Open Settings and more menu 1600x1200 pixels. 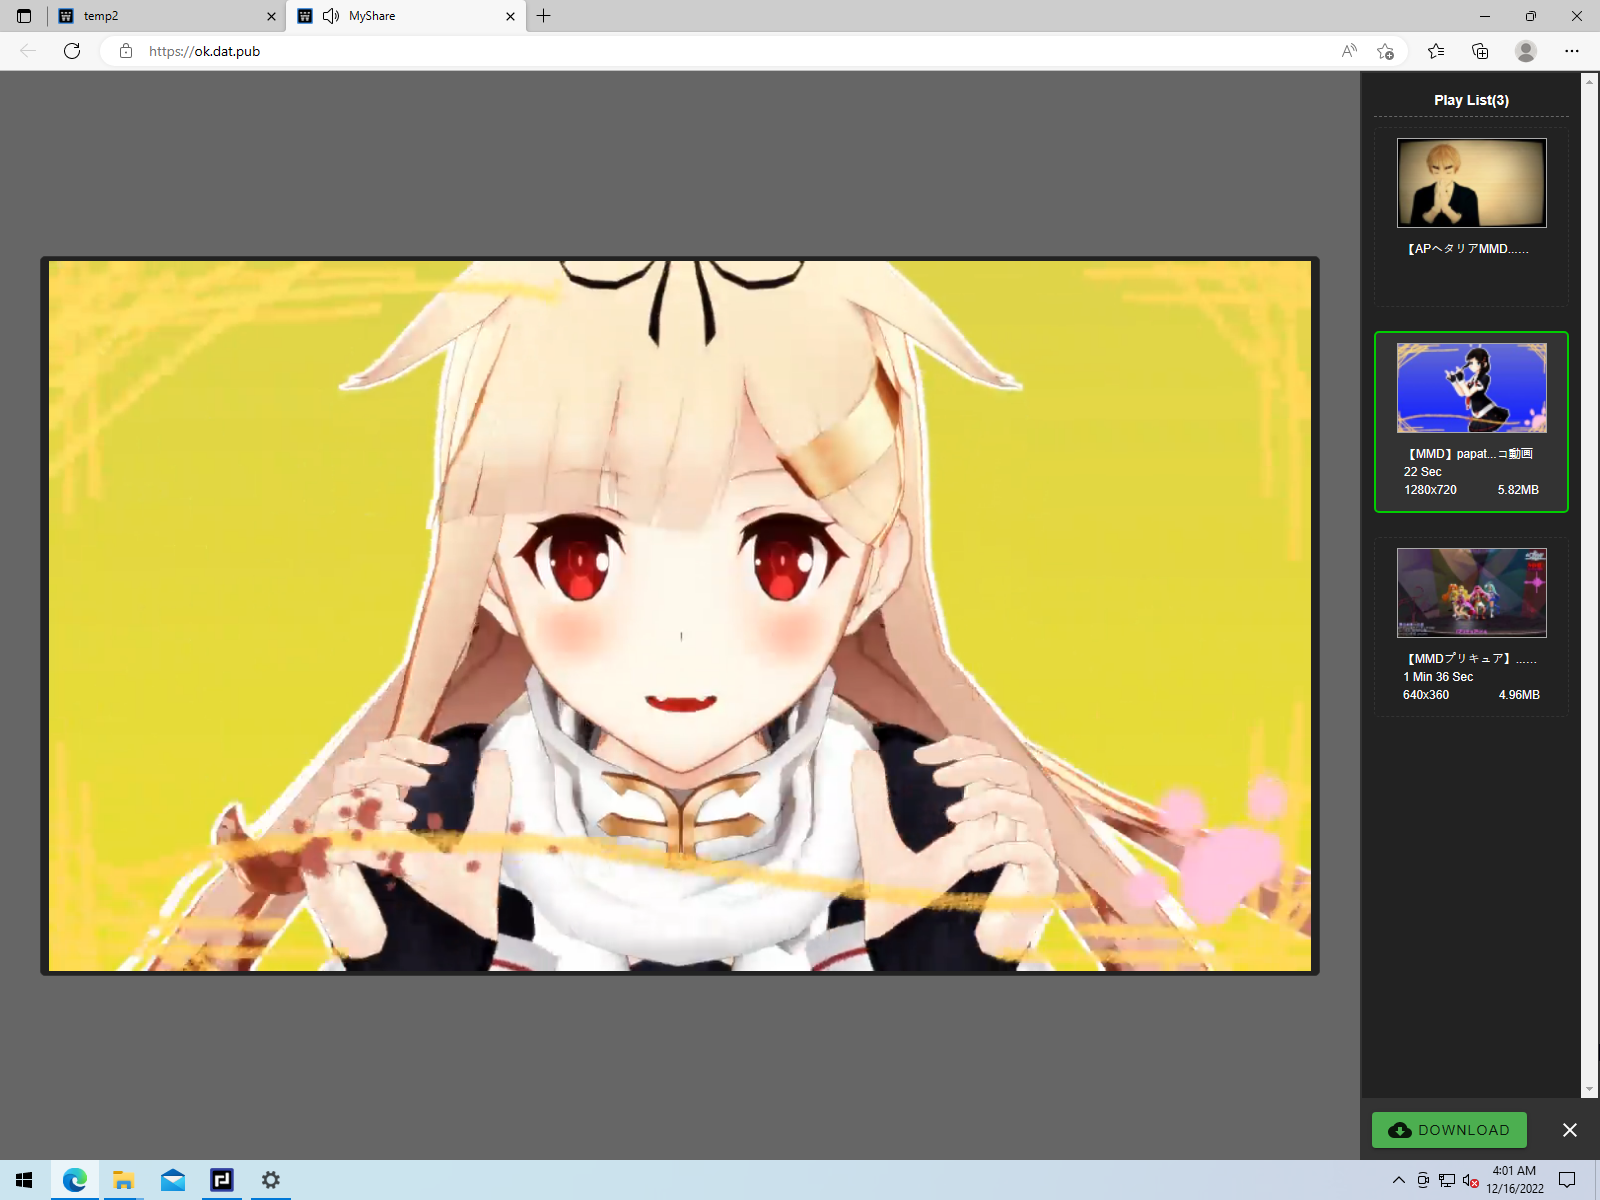click(x=1571, y=51)
